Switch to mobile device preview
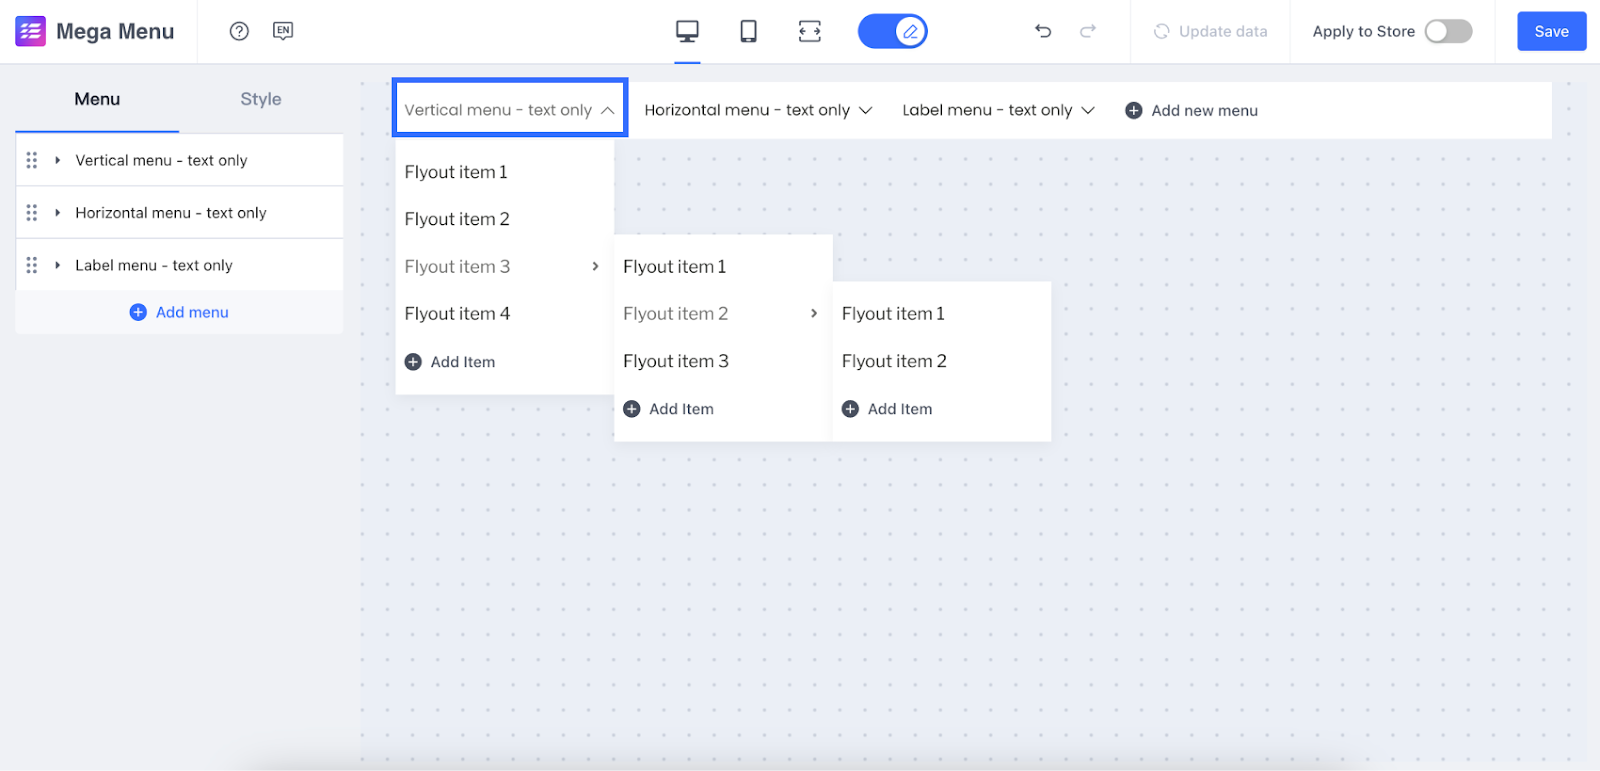 (x=748, y=31)
